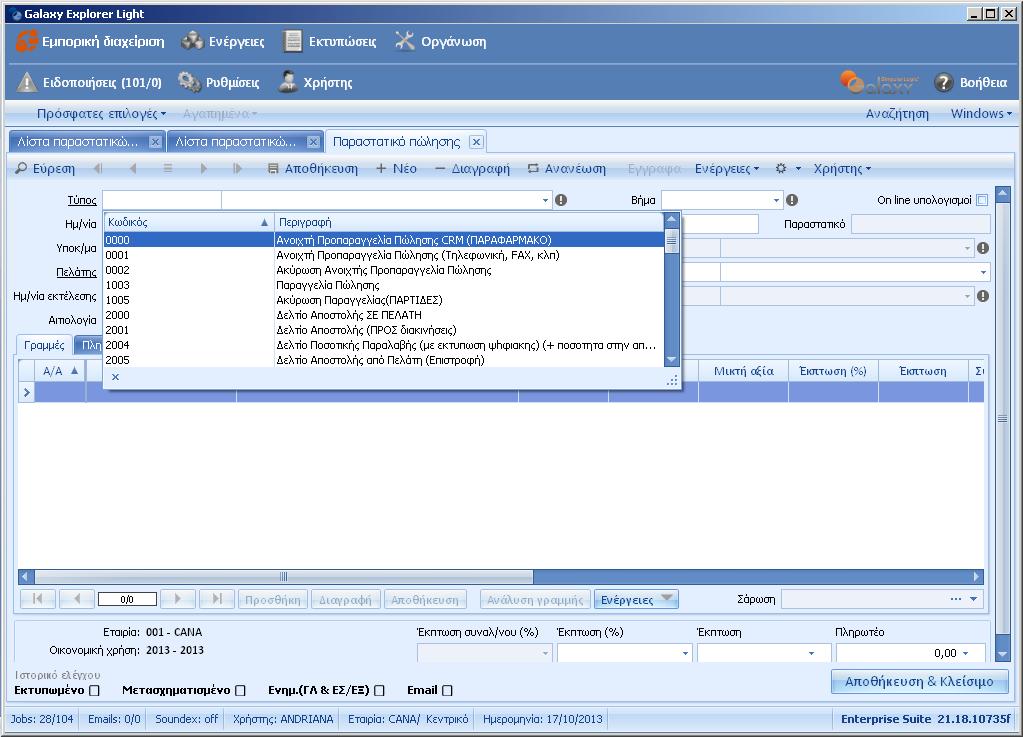Open toolbar Χρήστης dropdown
Image resolution: width=1023 pixels, height=737 pixels.
(842, 168)
